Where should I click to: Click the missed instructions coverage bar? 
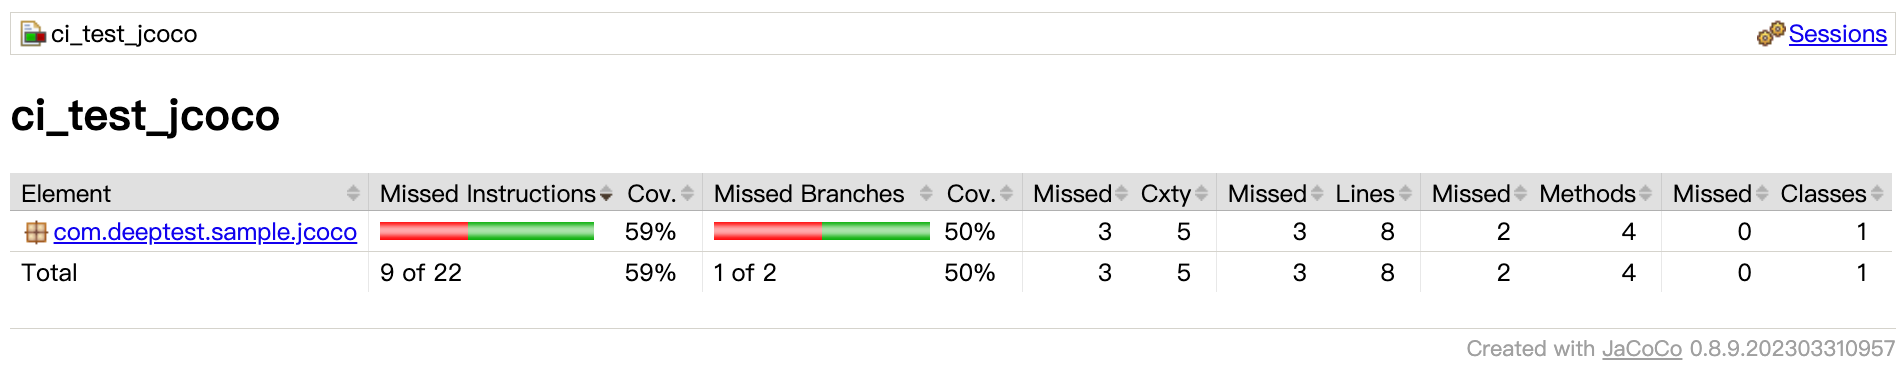(487, 232)
